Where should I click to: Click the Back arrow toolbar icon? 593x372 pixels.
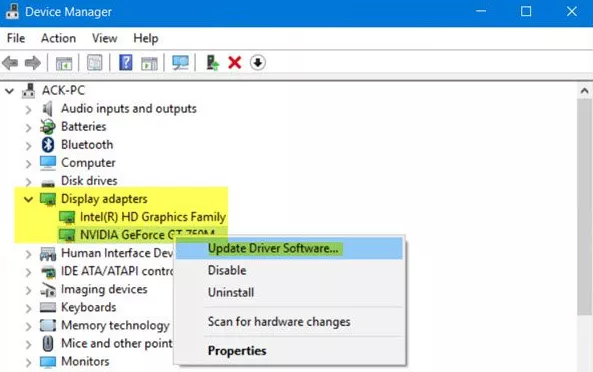click(x=10, y=63)
